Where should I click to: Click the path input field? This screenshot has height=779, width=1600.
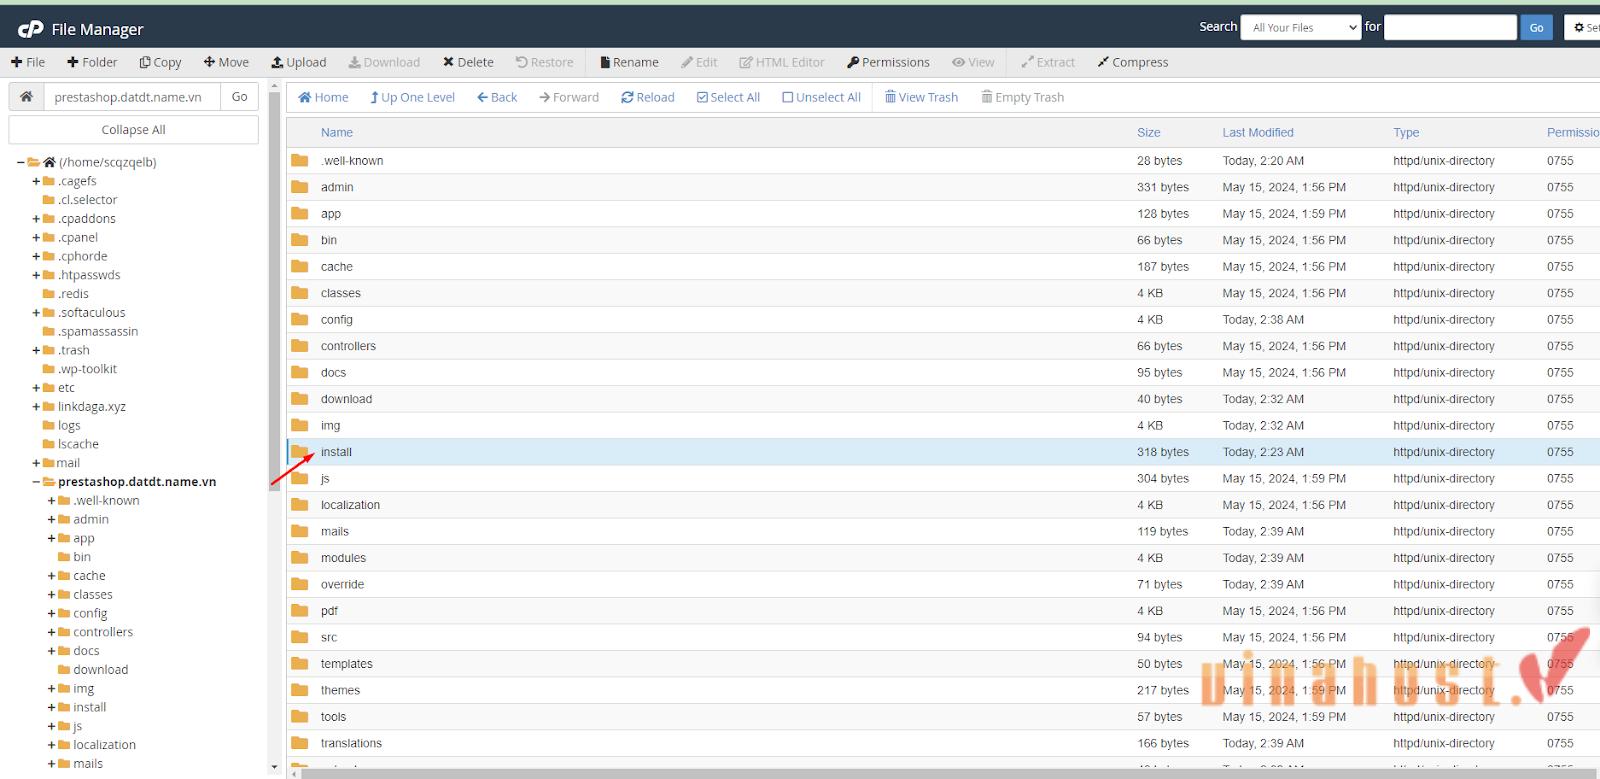coord(131,97)
